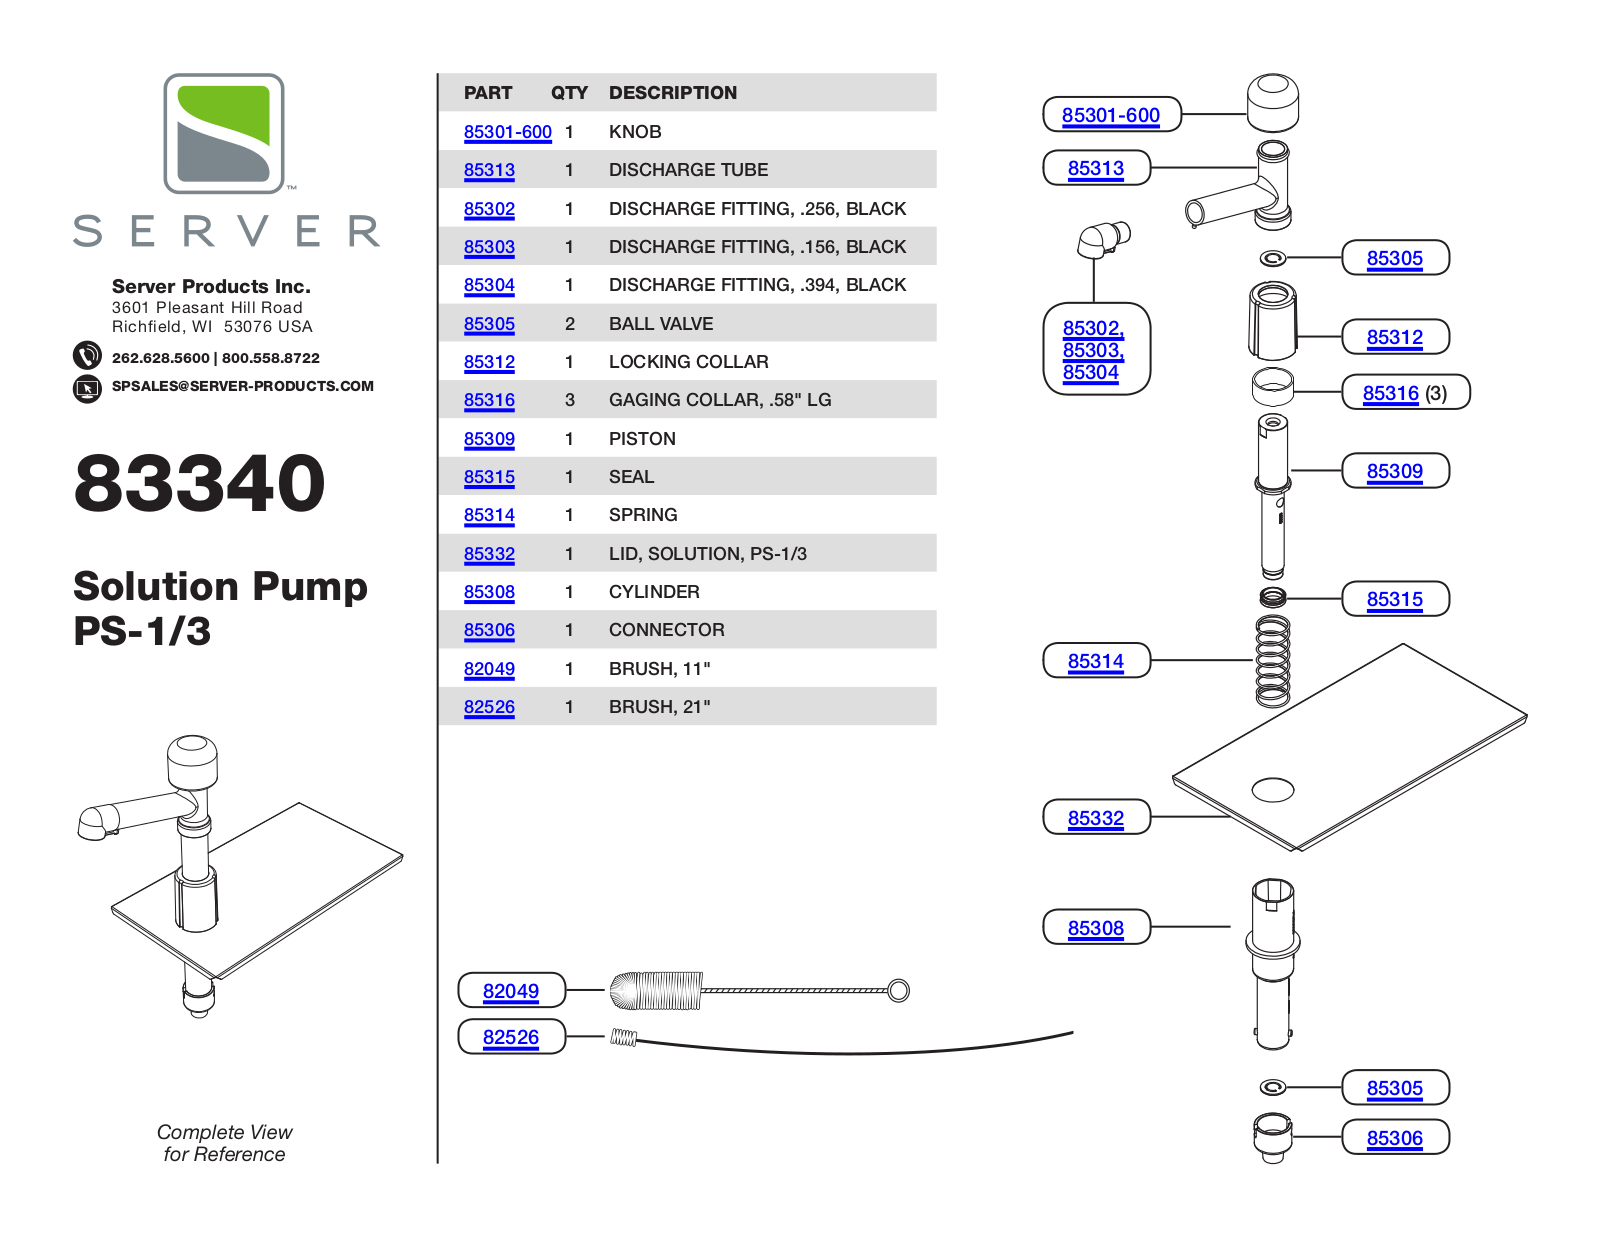Viewport: 1600px width, 1237px height.
Task: Click the 85306 callout beside connector
Action: click(1395, 1138)
